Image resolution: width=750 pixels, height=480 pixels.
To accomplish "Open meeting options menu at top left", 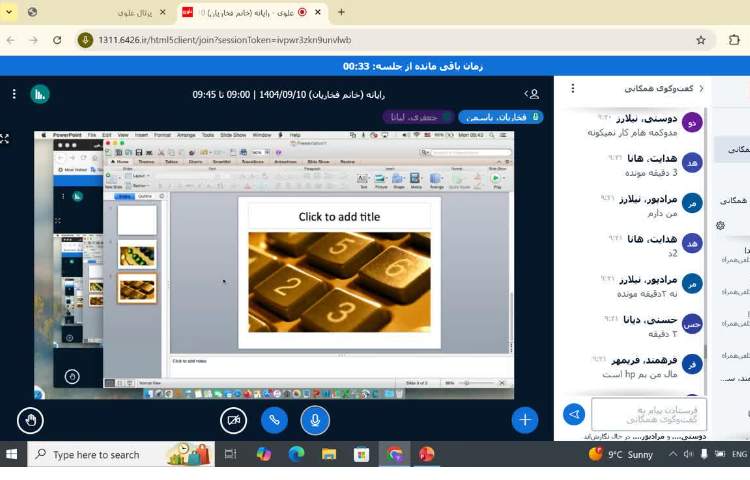I will tap(13, 94).
